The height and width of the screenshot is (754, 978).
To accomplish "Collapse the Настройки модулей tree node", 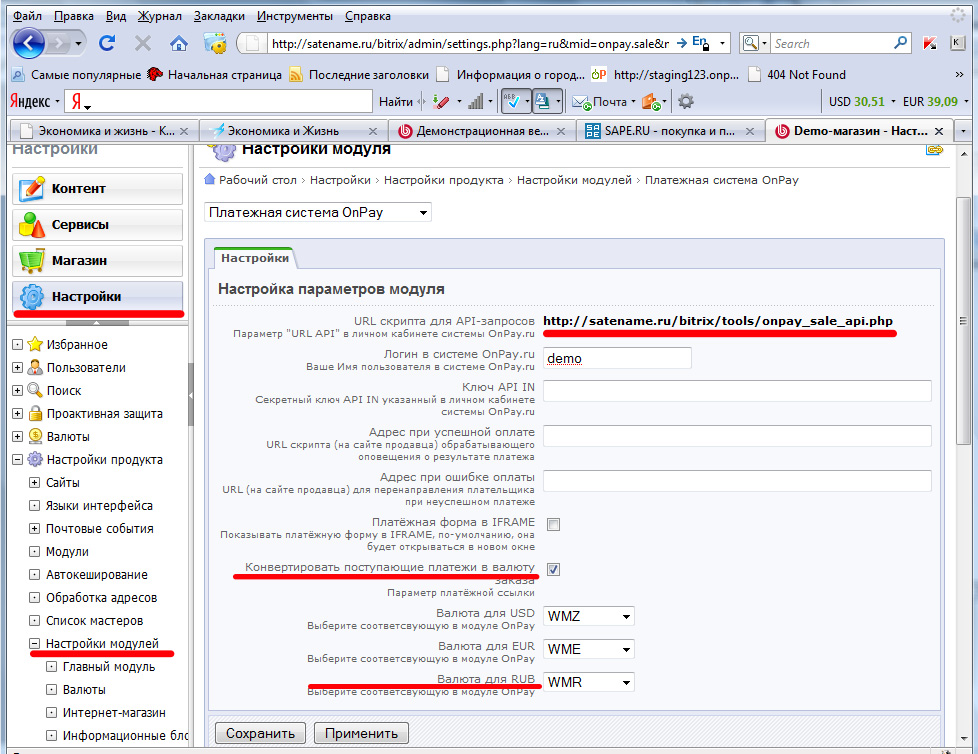I will (x=34, y=644).
